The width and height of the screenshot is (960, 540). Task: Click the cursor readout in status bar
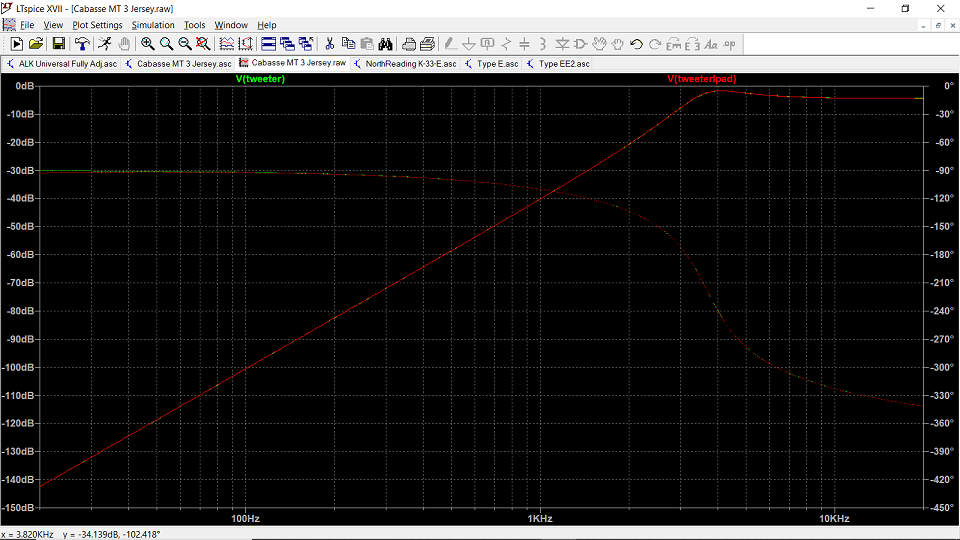81,534
